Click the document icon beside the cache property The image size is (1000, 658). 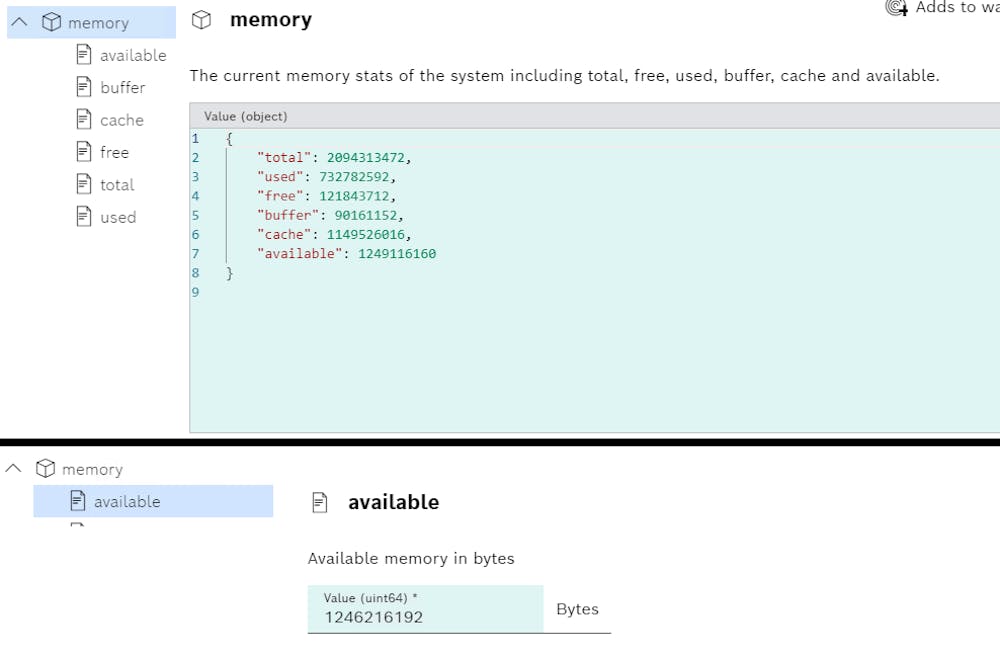82,119
